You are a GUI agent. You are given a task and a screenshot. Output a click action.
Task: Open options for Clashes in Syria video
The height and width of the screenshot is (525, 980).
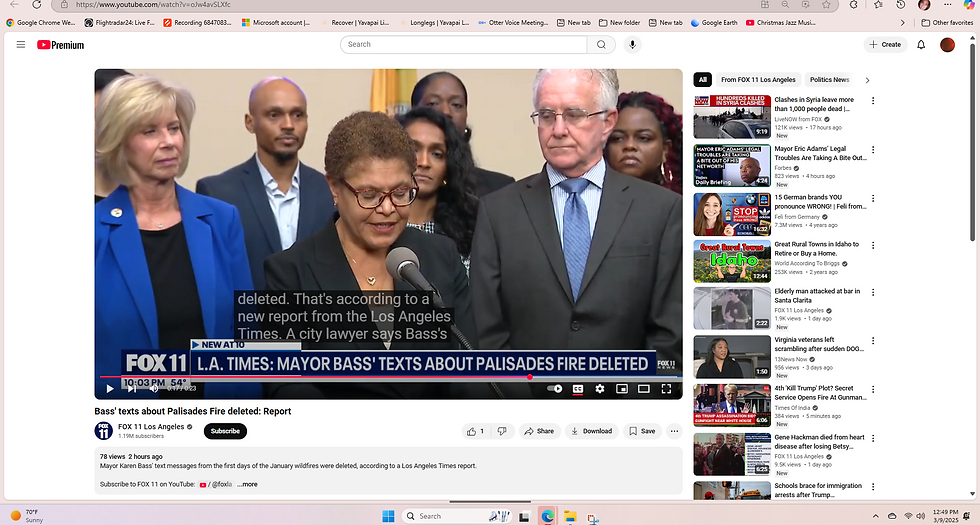click(x=872, y=101)
